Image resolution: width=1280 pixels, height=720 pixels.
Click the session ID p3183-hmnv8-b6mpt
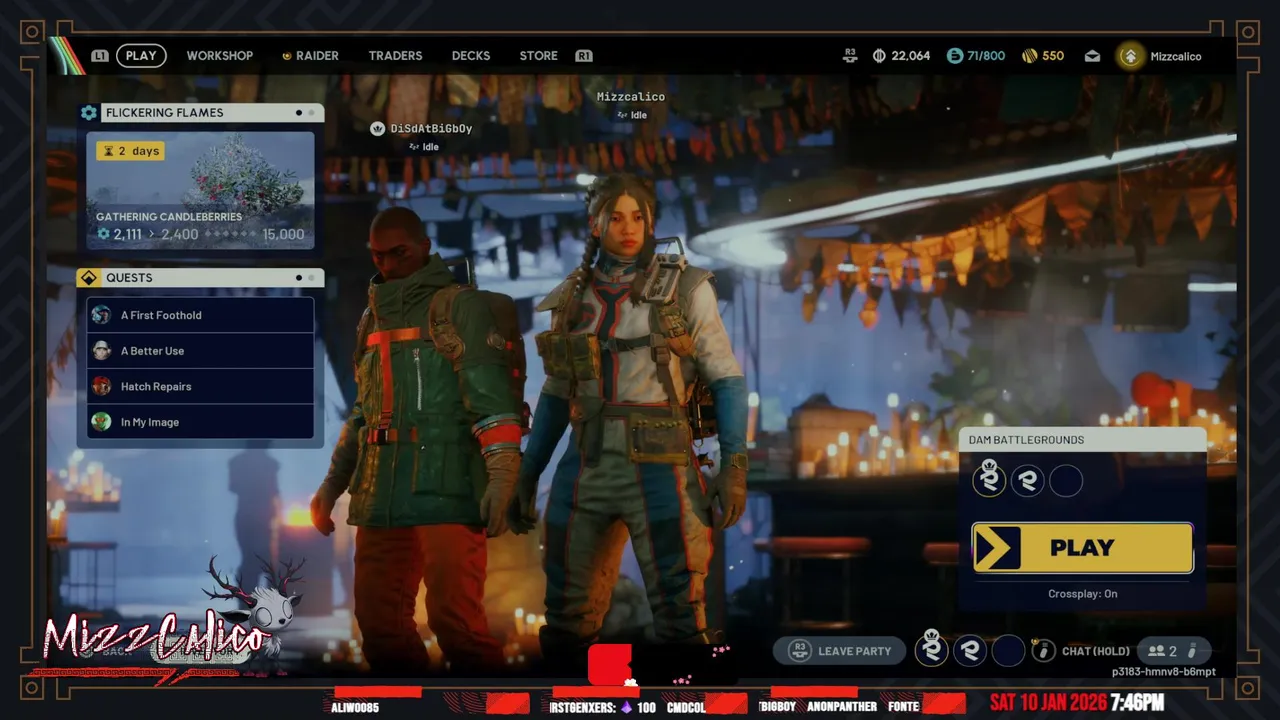[1164, 672]
